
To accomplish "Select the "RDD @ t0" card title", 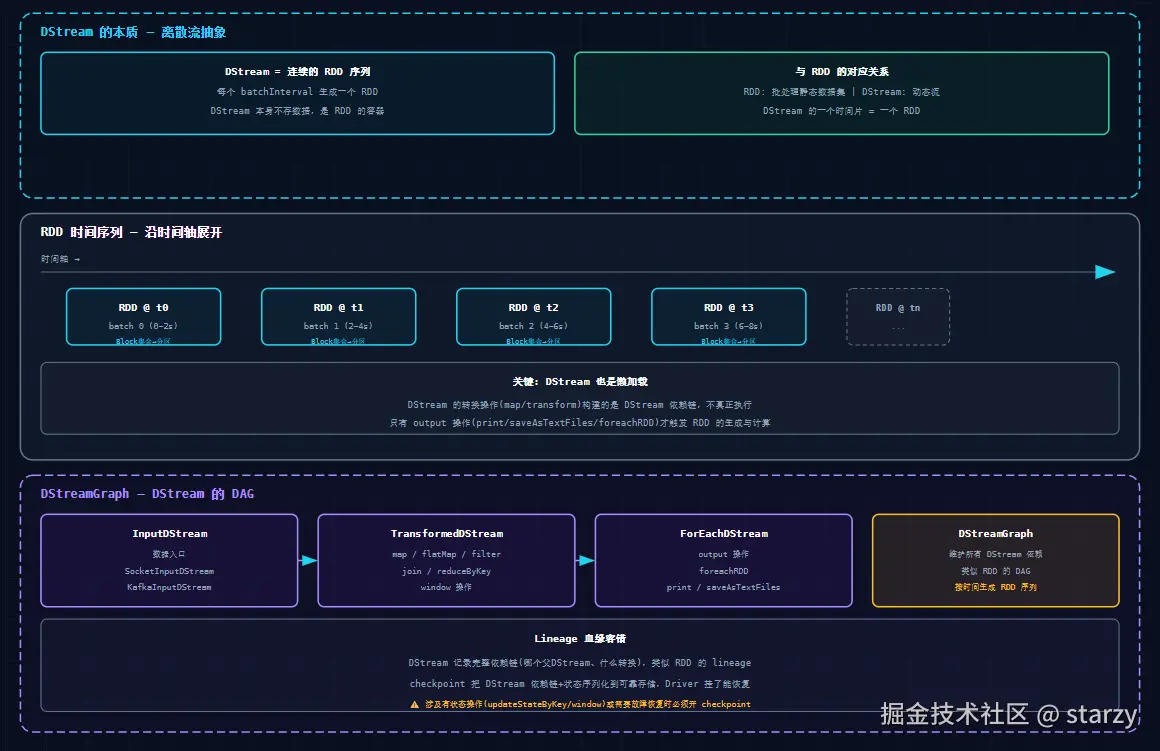I will click(144, 308).
